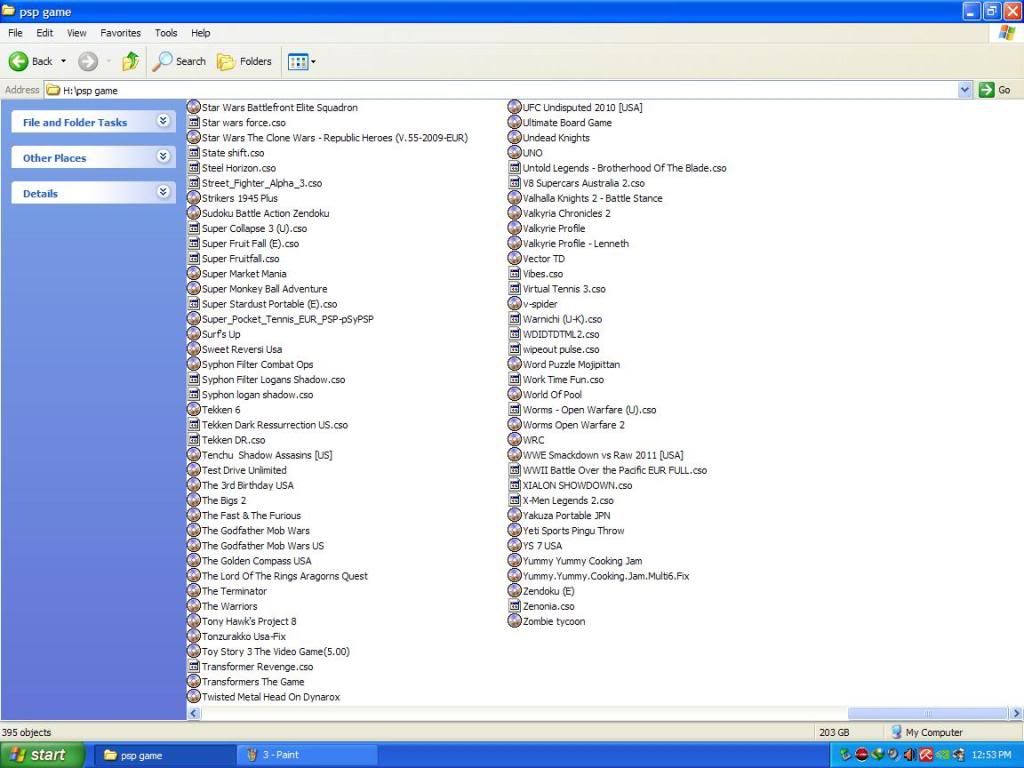Click the icon beside Tekken DR.cso
The width and height of the screenshot is (1024, 768).
pos(193,440)
